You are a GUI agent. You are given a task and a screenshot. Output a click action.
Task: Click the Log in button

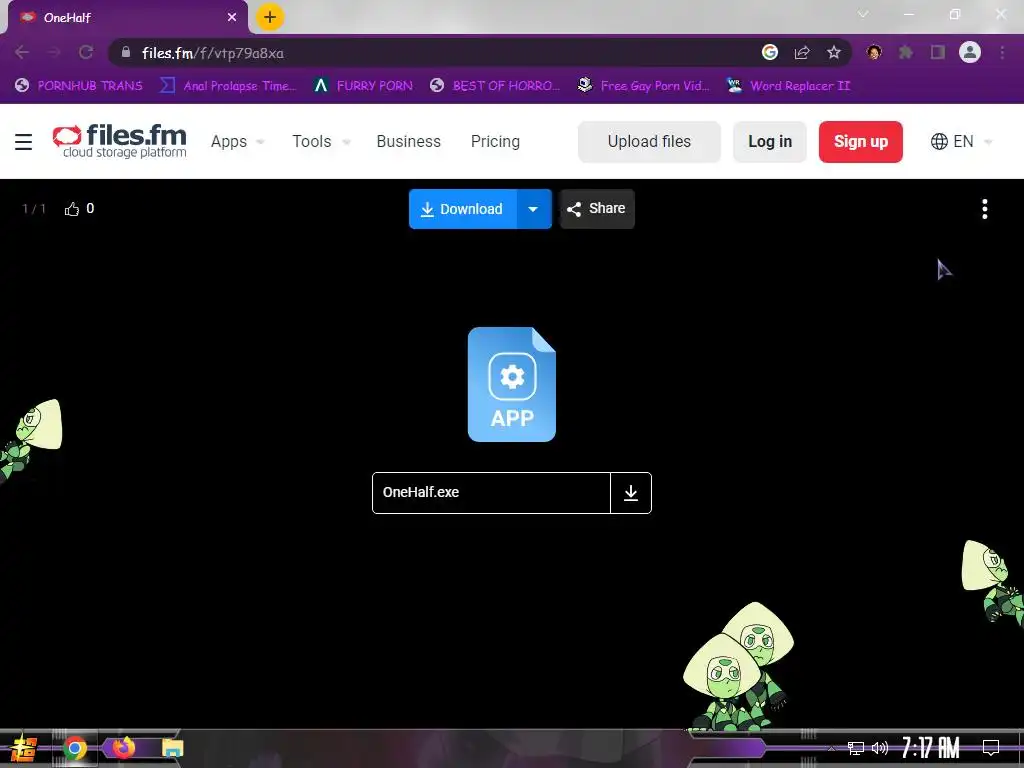[770, 142]
